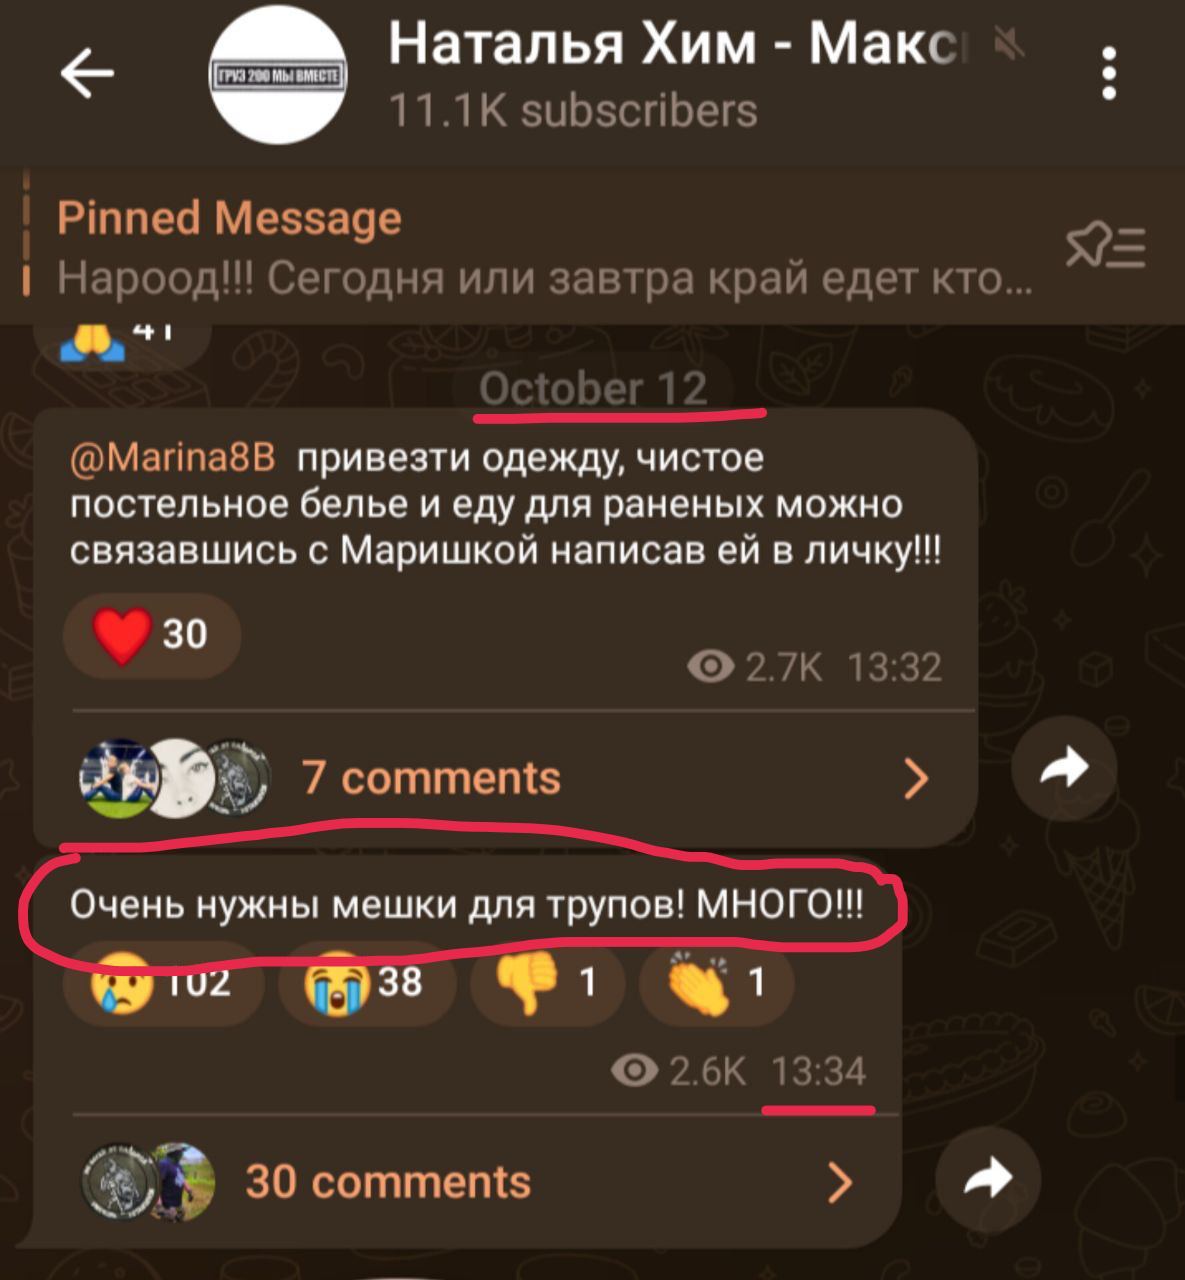Toggle the clapping hands reaction
Viewport: 1185px width, 1280px height.
coord(717,982)
